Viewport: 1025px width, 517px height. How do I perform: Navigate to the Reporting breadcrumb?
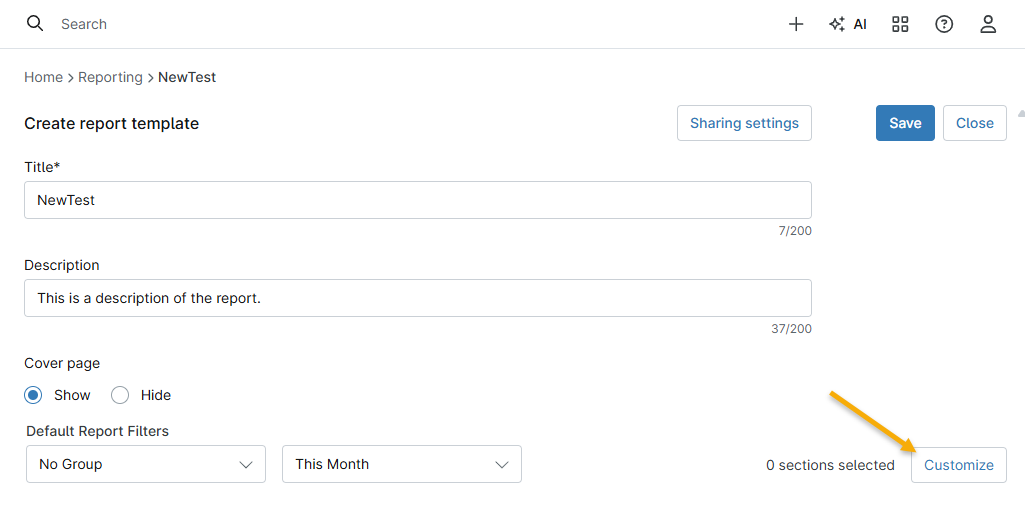[110, 77]
